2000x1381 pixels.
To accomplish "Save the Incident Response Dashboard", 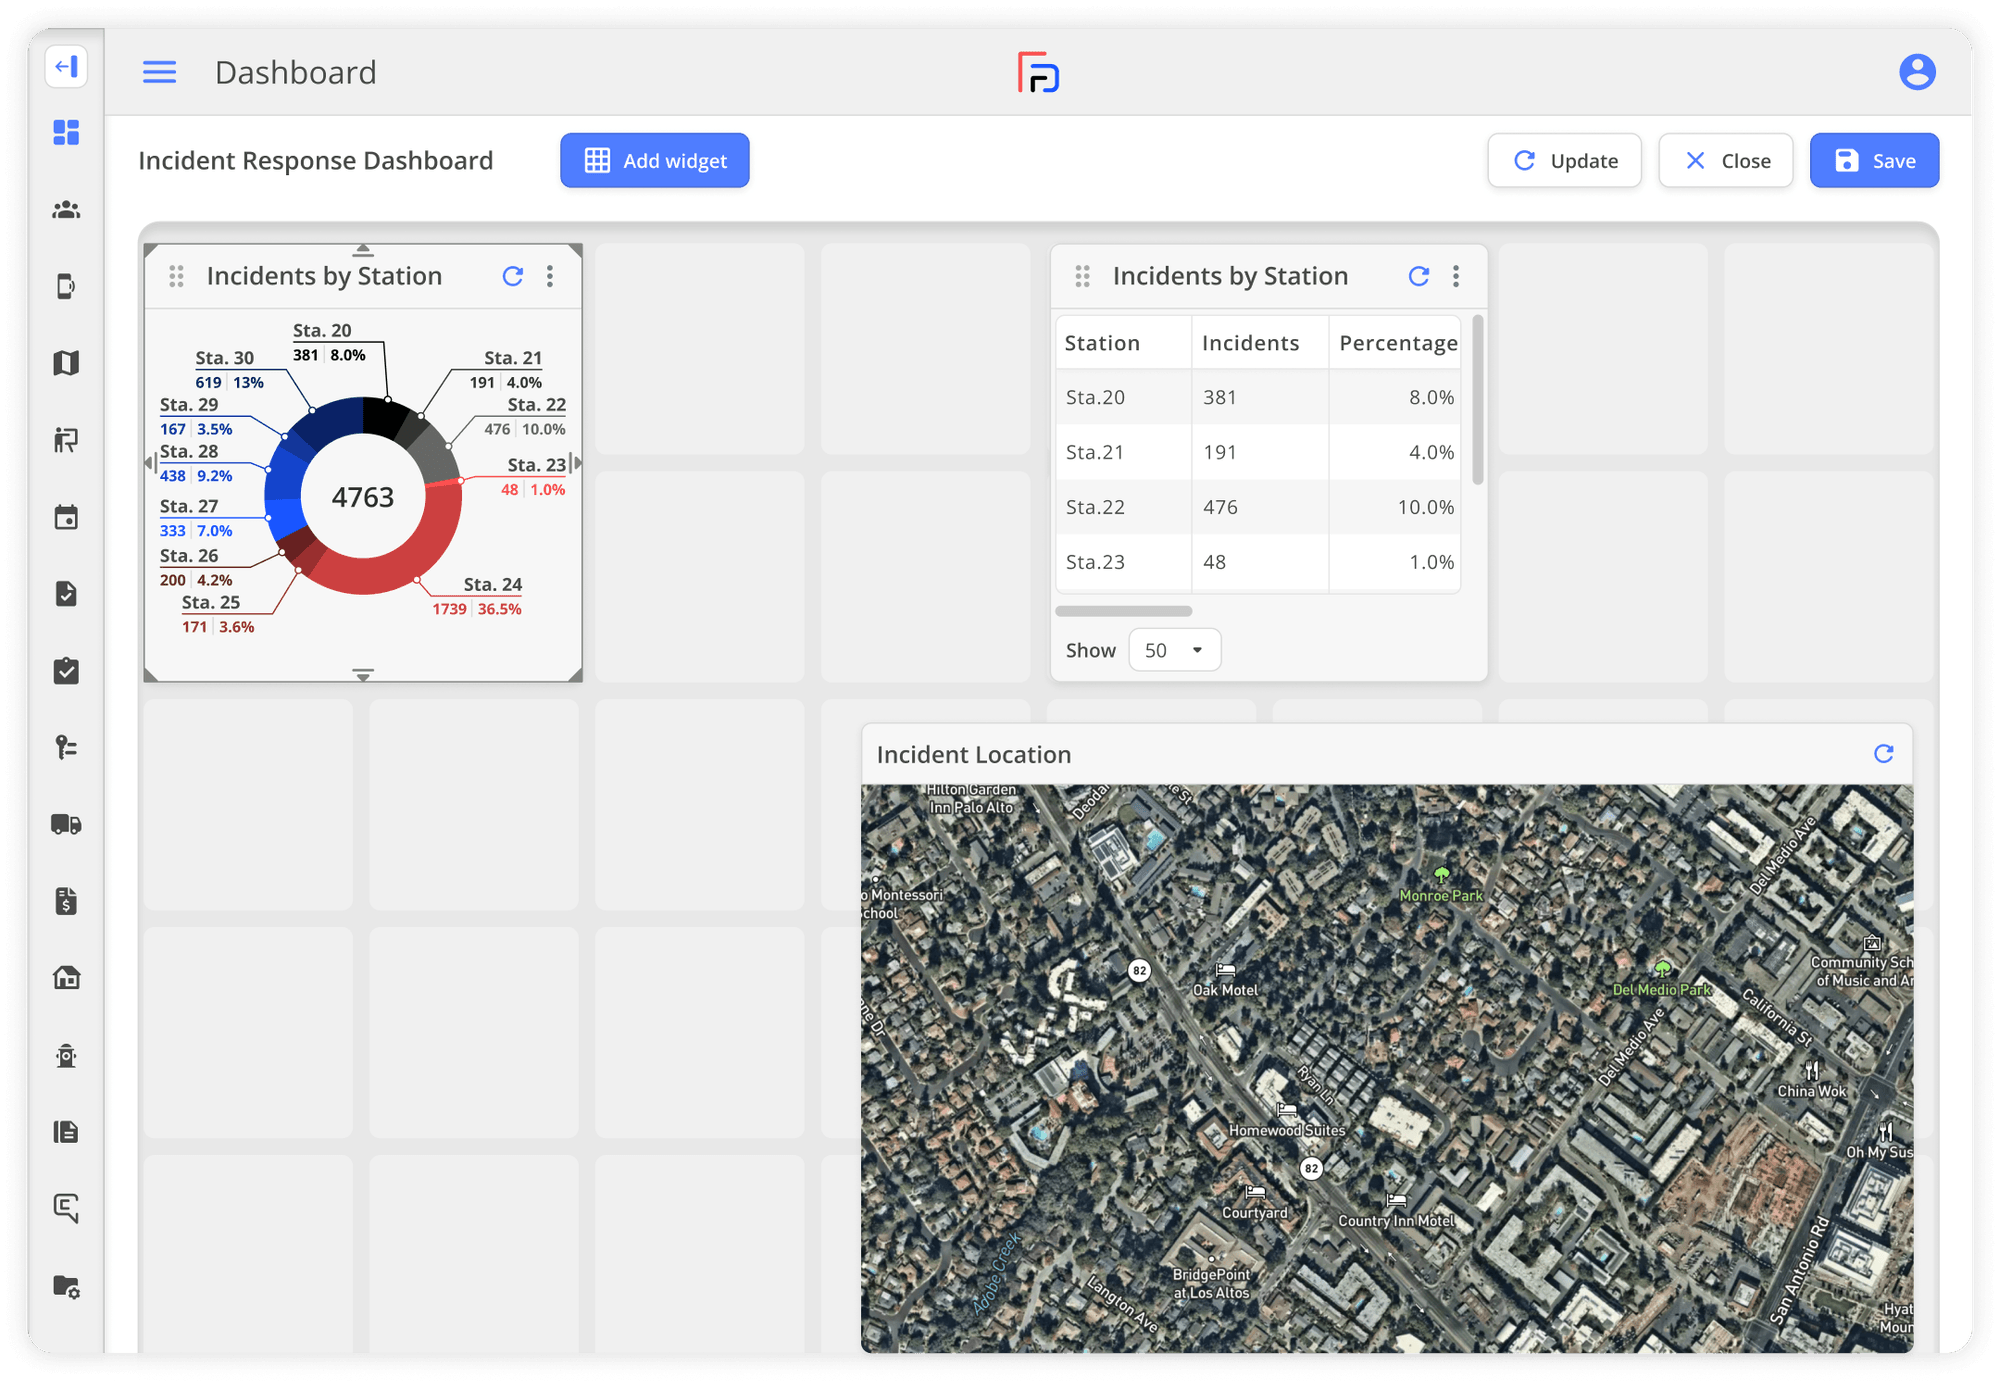I will click(x=1873, y=160).
